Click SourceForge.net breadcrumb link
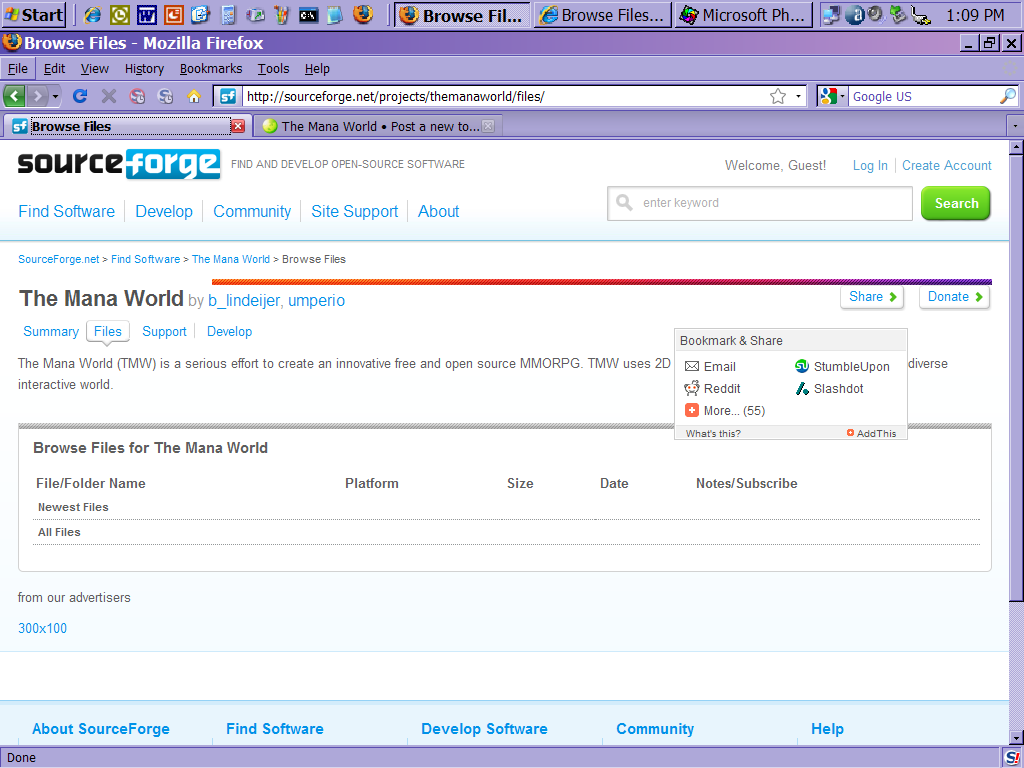This screenshot has height=768, width=1024. click(59, 259)
